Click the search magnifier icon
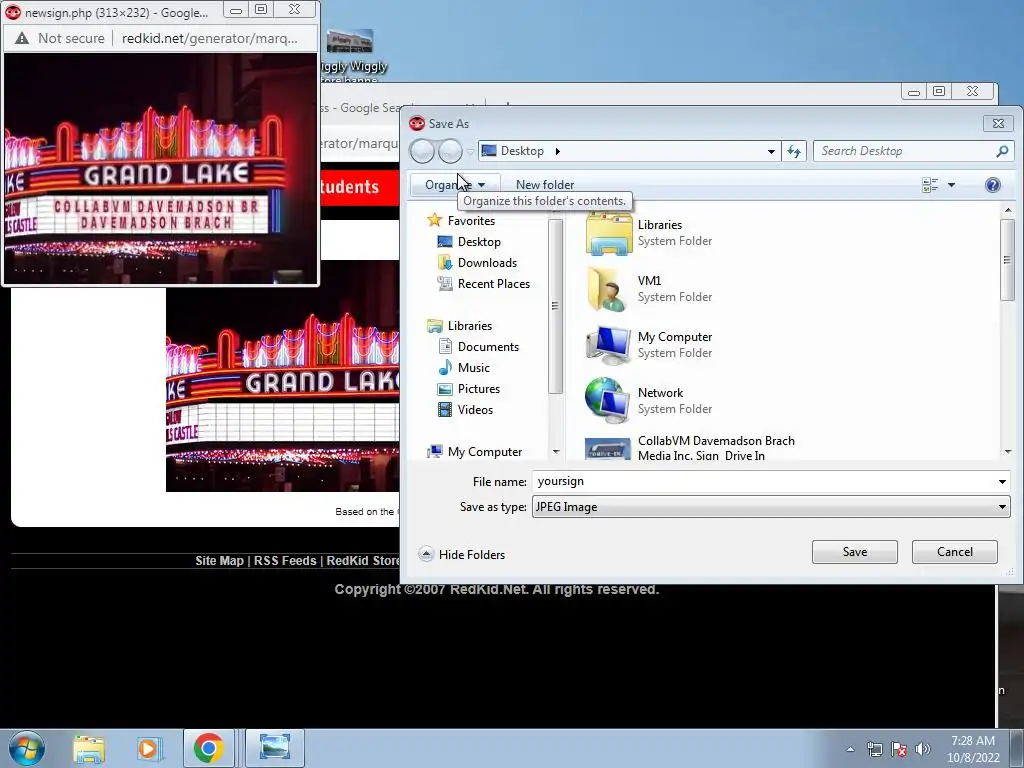Screen dimensions: 1024x768 (x=1002, y=151)
